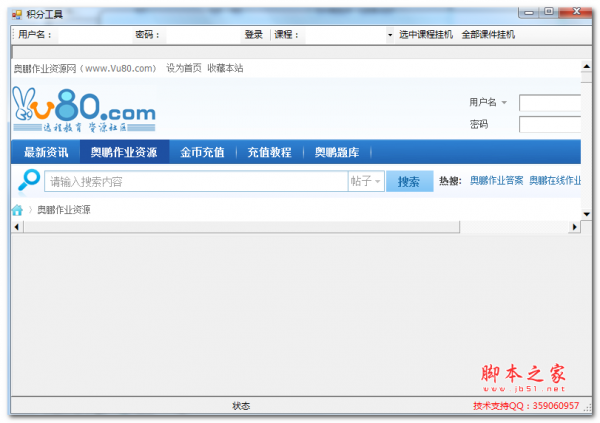Click the 积分工具 title bar app icon
Viewport: 600px width, 423px height.
(16, 15)
